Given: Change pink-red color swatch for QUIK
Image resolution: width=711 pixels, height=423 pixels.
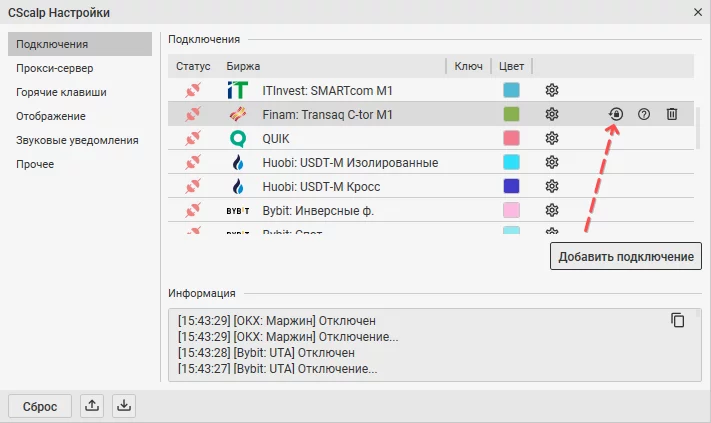Looking at the screenshot, I should tap(511, 138).
